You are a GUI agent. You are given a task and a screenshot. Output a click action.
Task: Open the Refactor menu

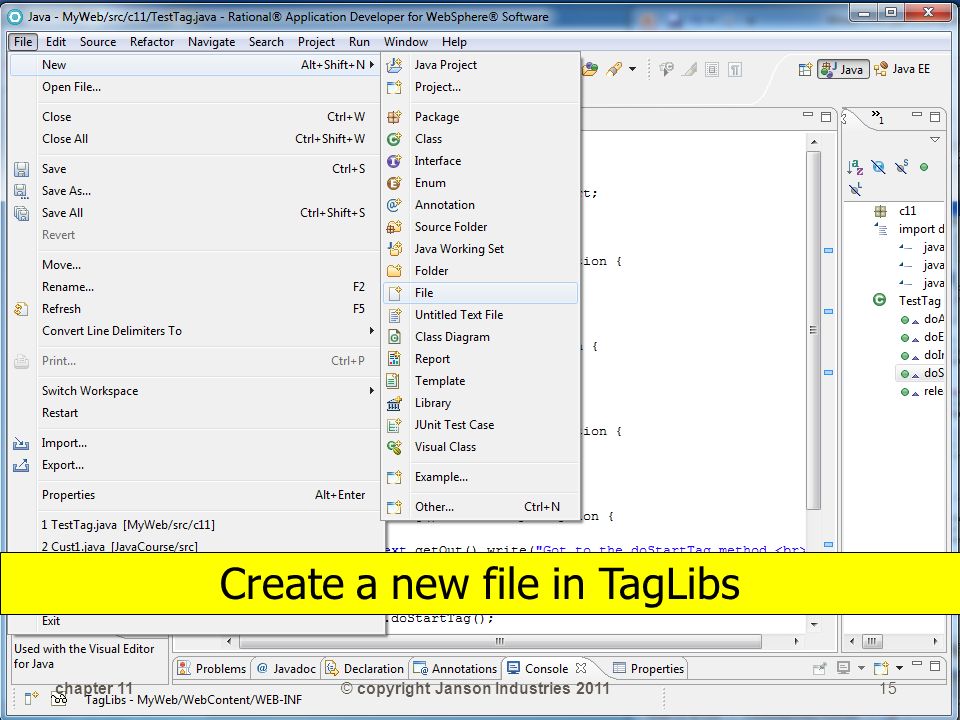152,42
